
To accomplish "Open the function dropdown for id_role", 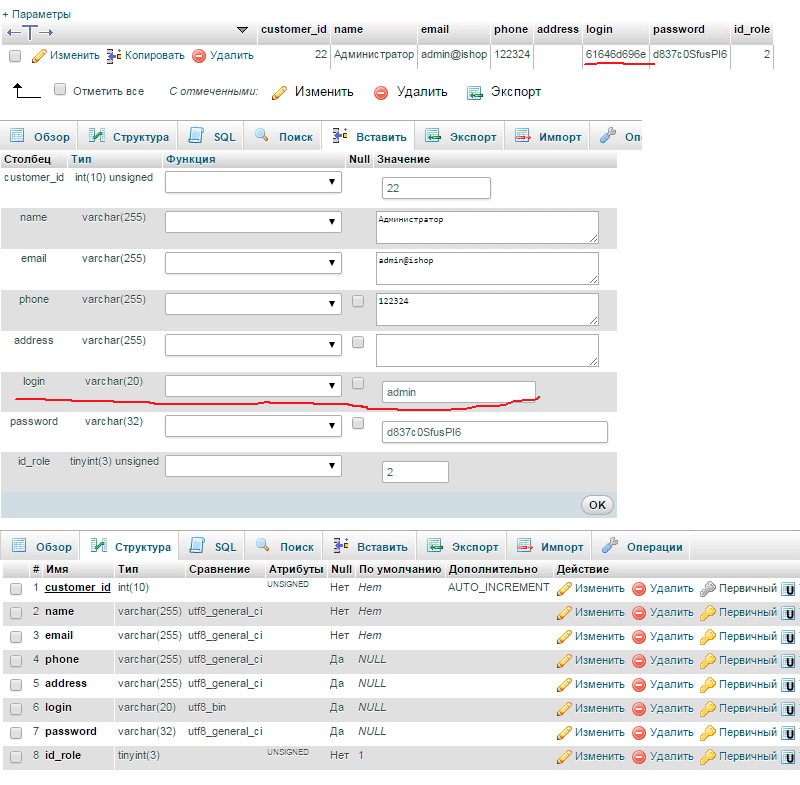I will [253, 466].
